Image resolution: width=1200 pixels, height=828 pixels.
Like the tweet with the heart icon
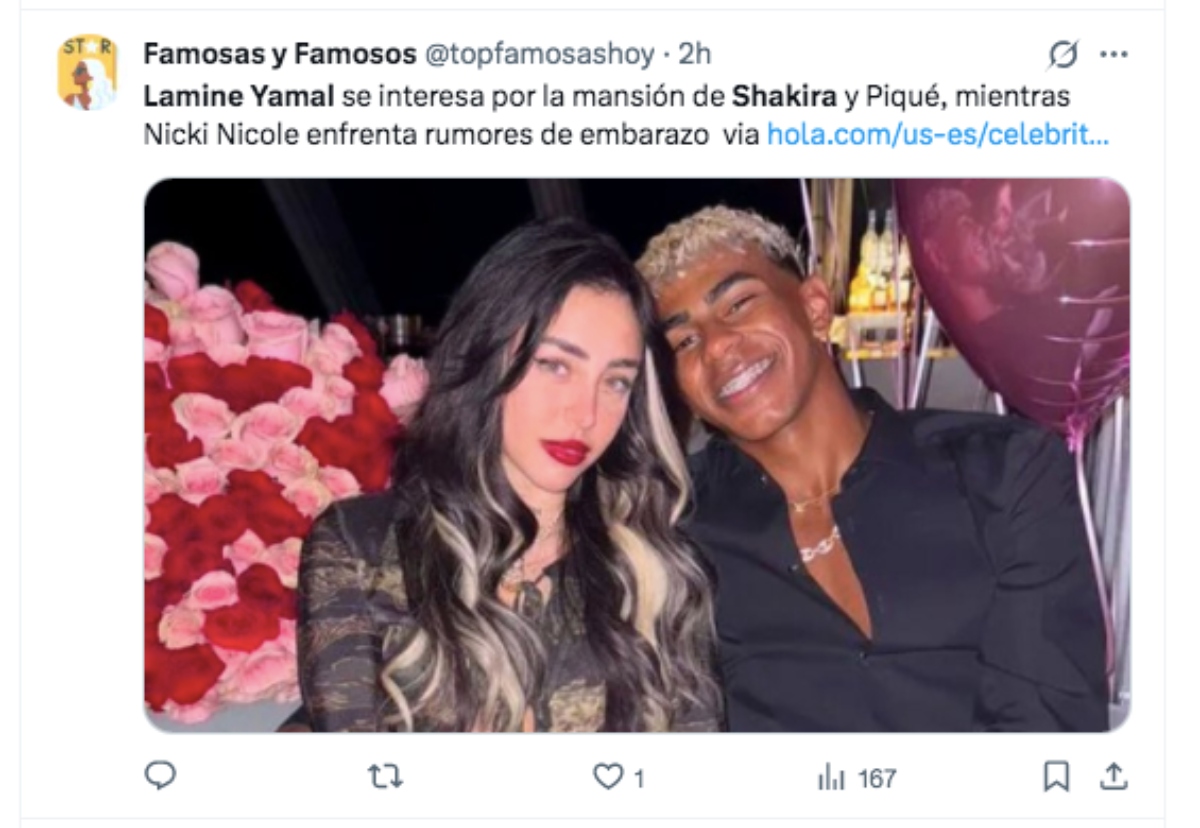[x=608, y=777]
